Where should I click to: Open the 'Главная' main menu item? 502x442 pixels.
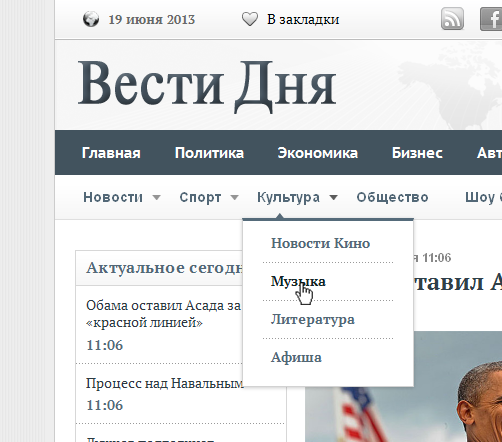click(111, 153)
